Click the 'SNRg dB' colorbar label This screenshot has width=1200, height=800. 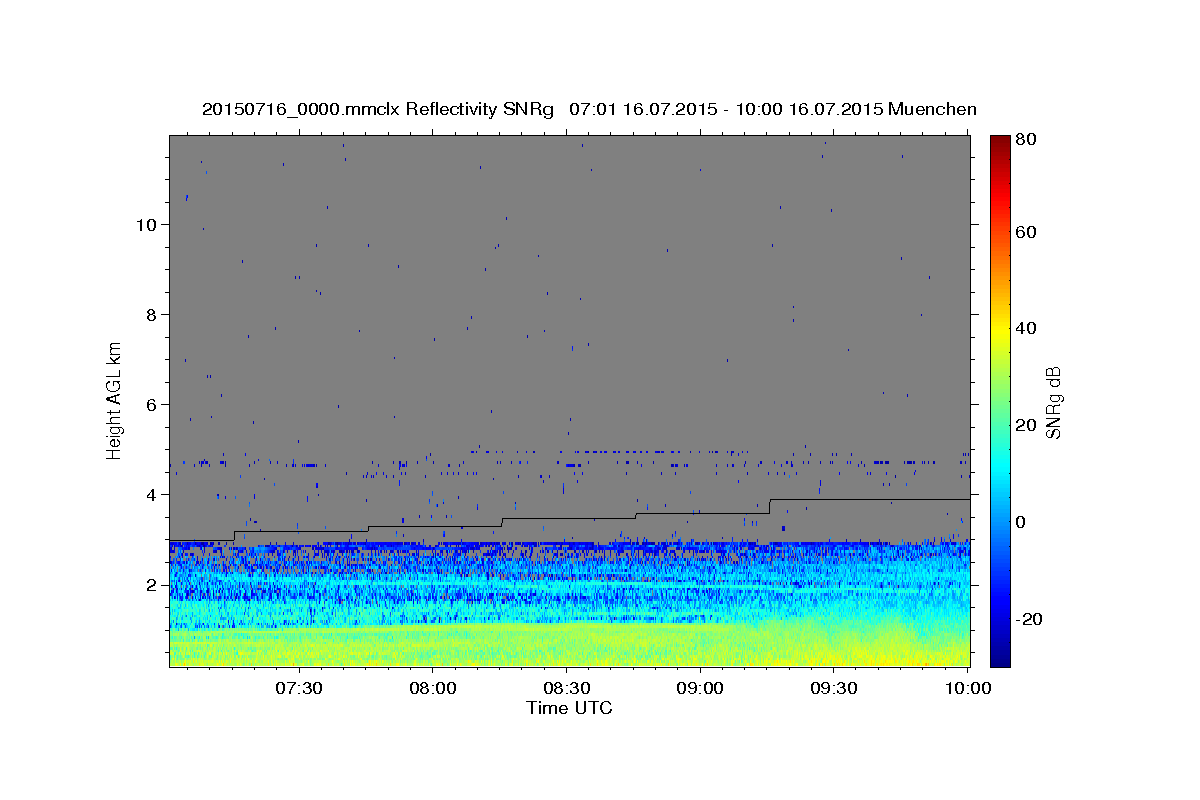click(1053, 402)
